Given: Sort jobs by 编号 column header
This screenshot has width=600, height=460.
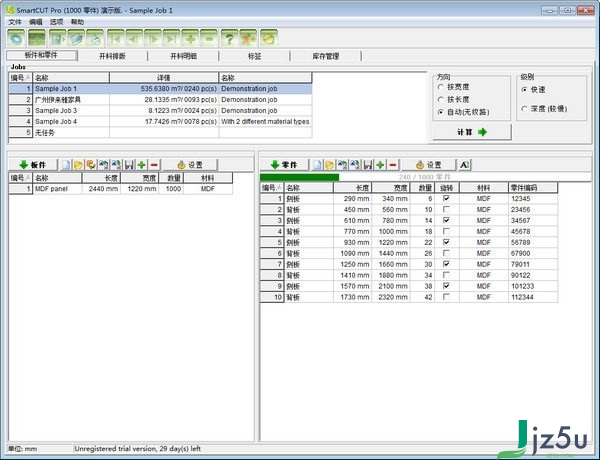Looking at the screenshot, I should pyautogui.click(x=20, y=78).
